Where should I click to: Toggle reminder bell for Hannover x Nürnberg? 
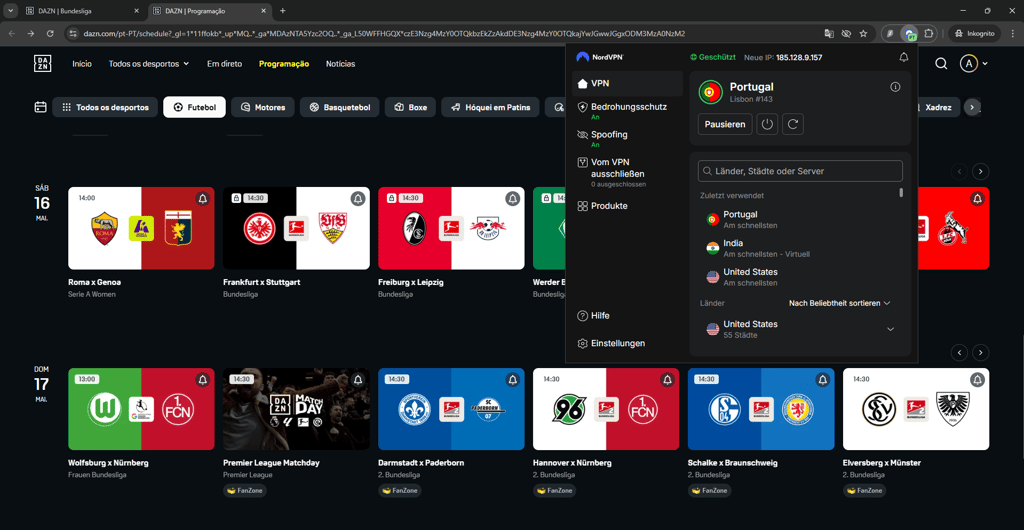point(667,379)
